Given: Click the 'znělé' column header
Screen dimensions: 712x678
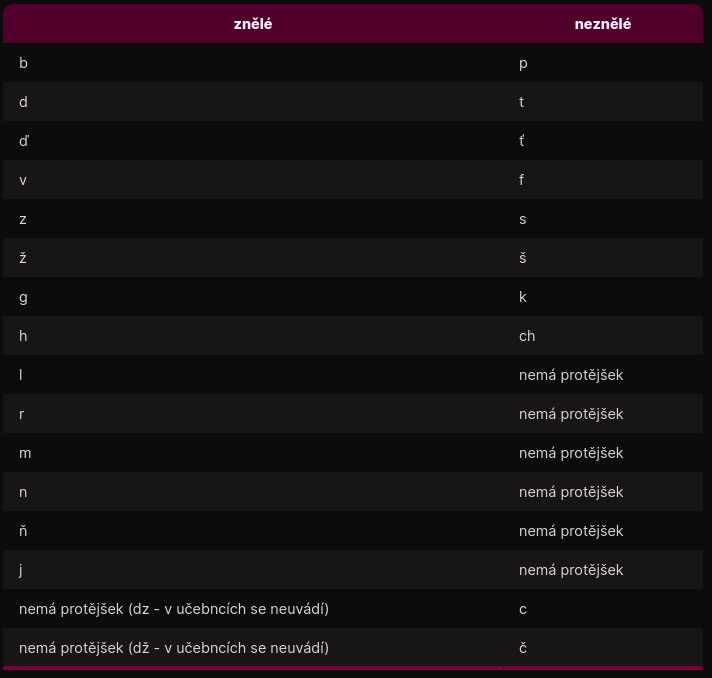Looking at the screenshot, I should [253, 24].
